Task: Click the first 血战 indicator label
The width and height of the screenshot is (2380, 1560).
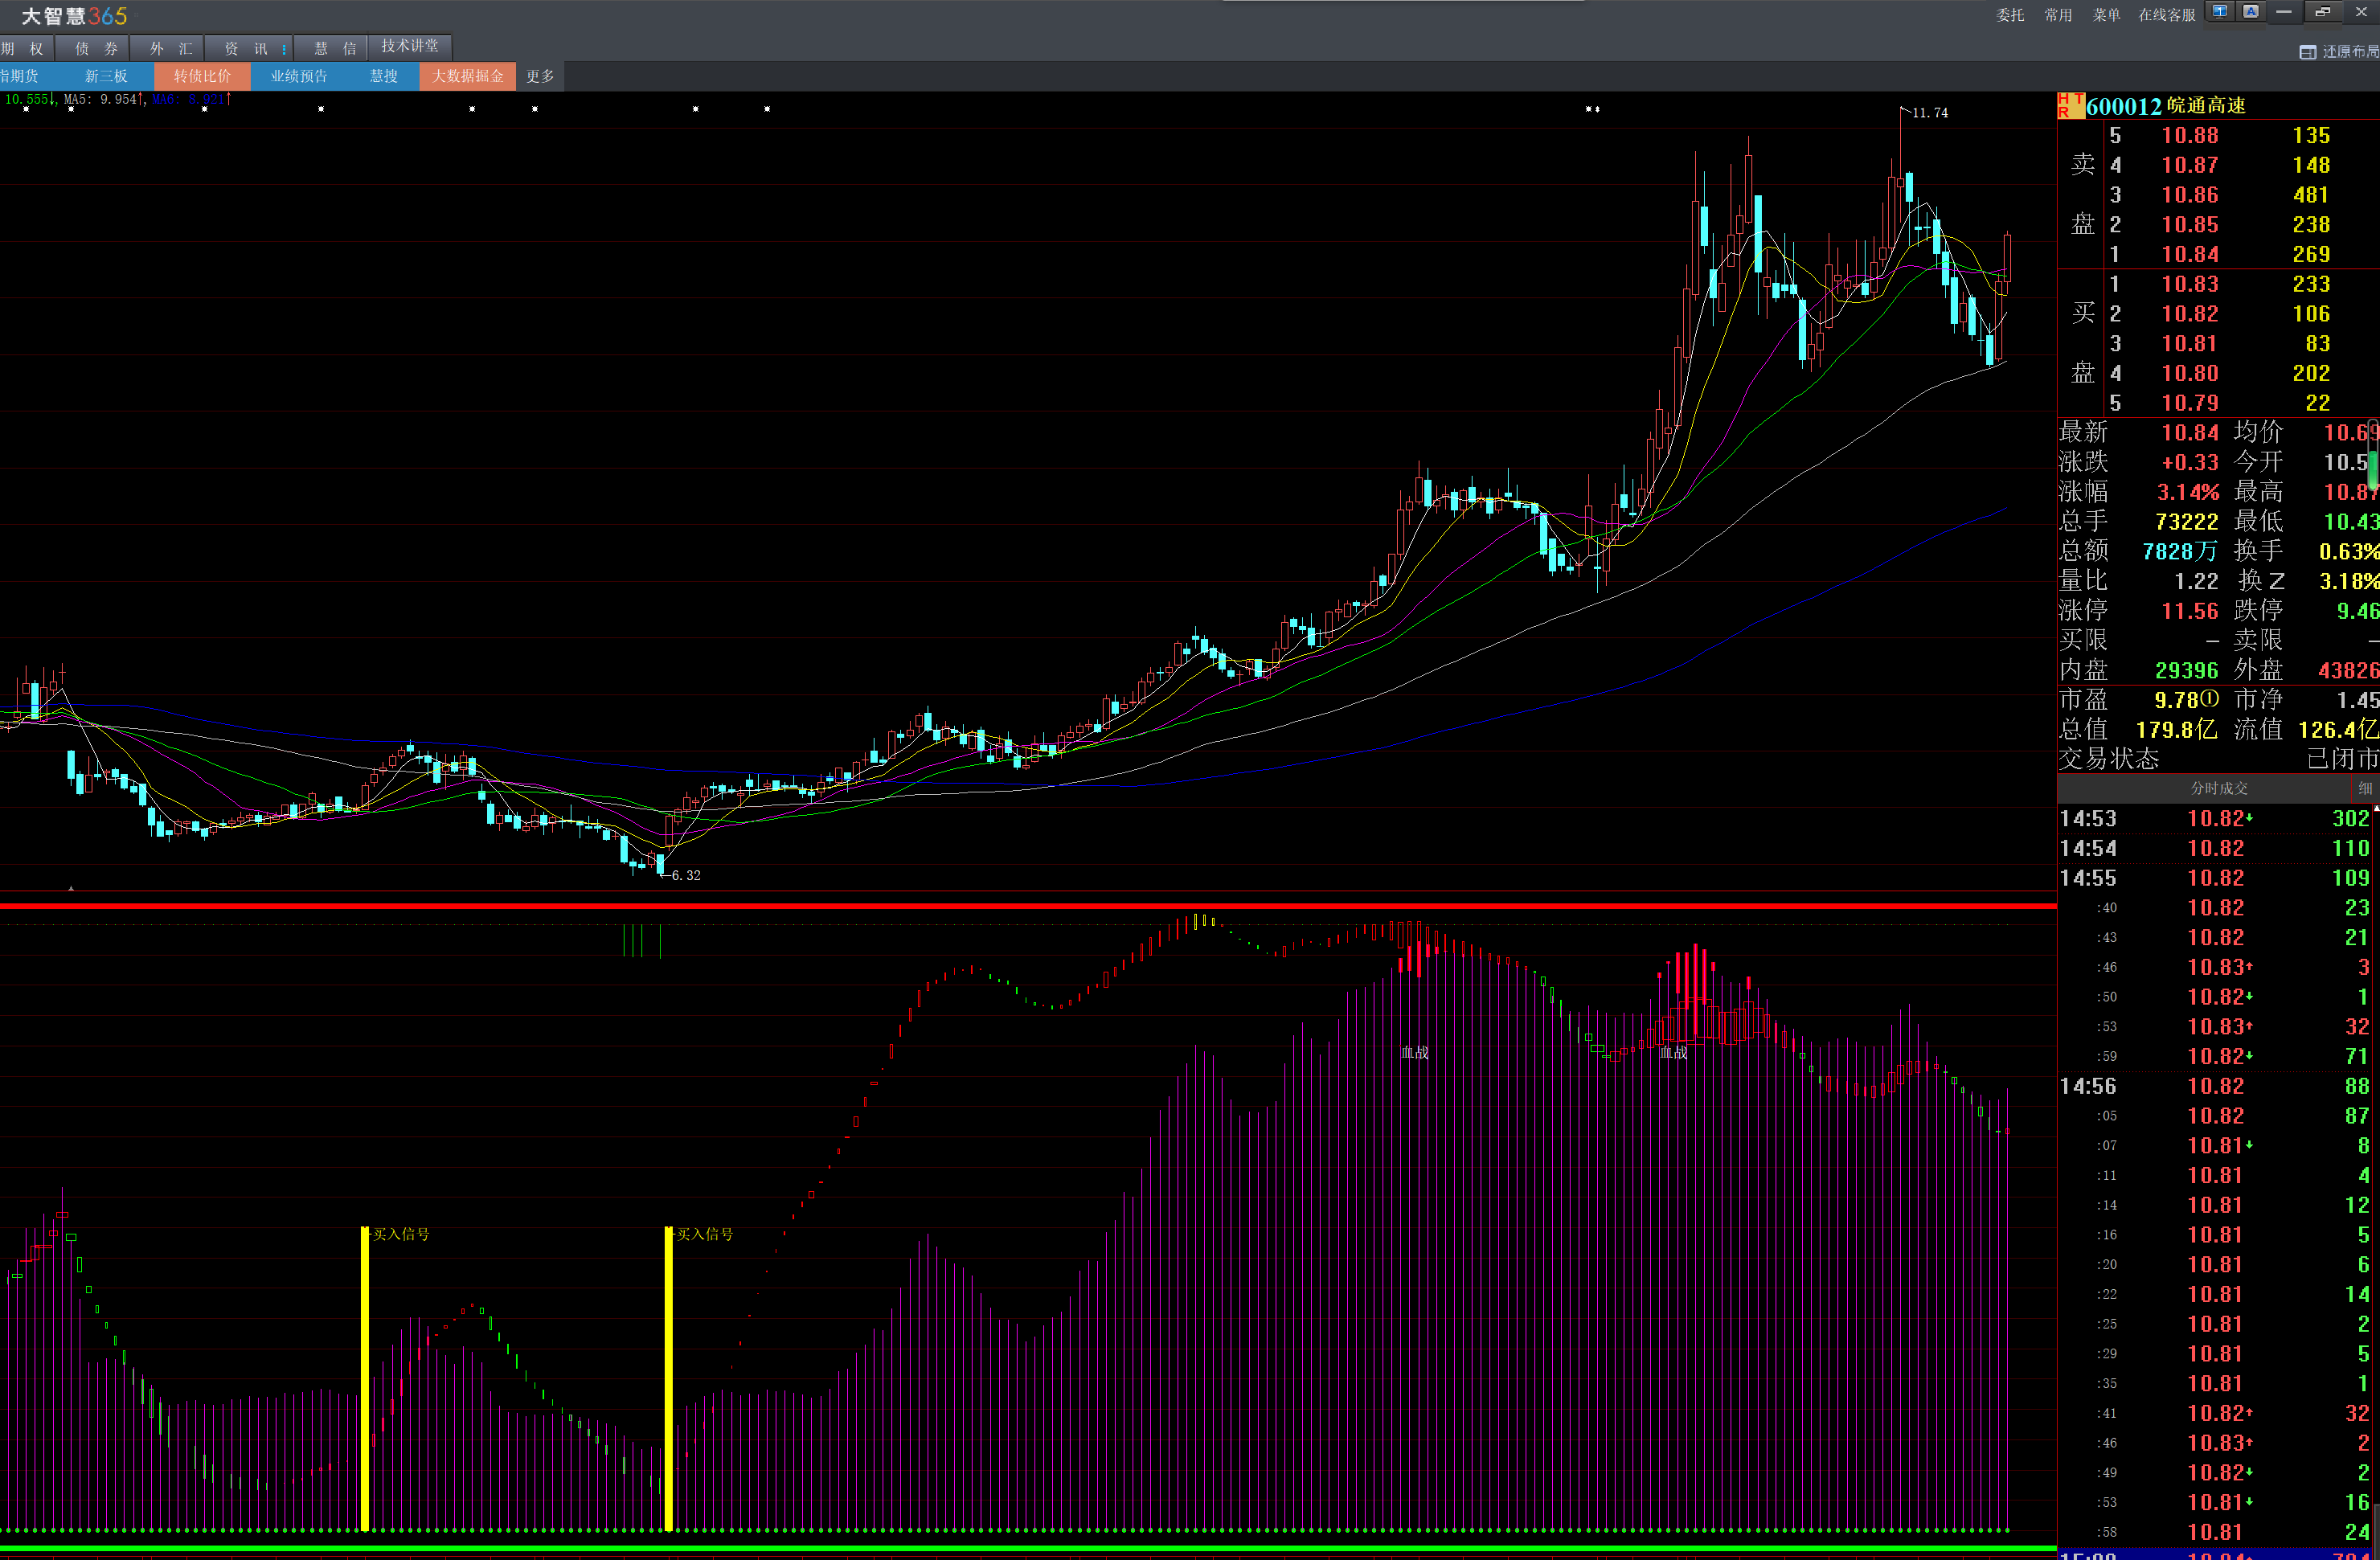Action: [x=1414, y=1052]
